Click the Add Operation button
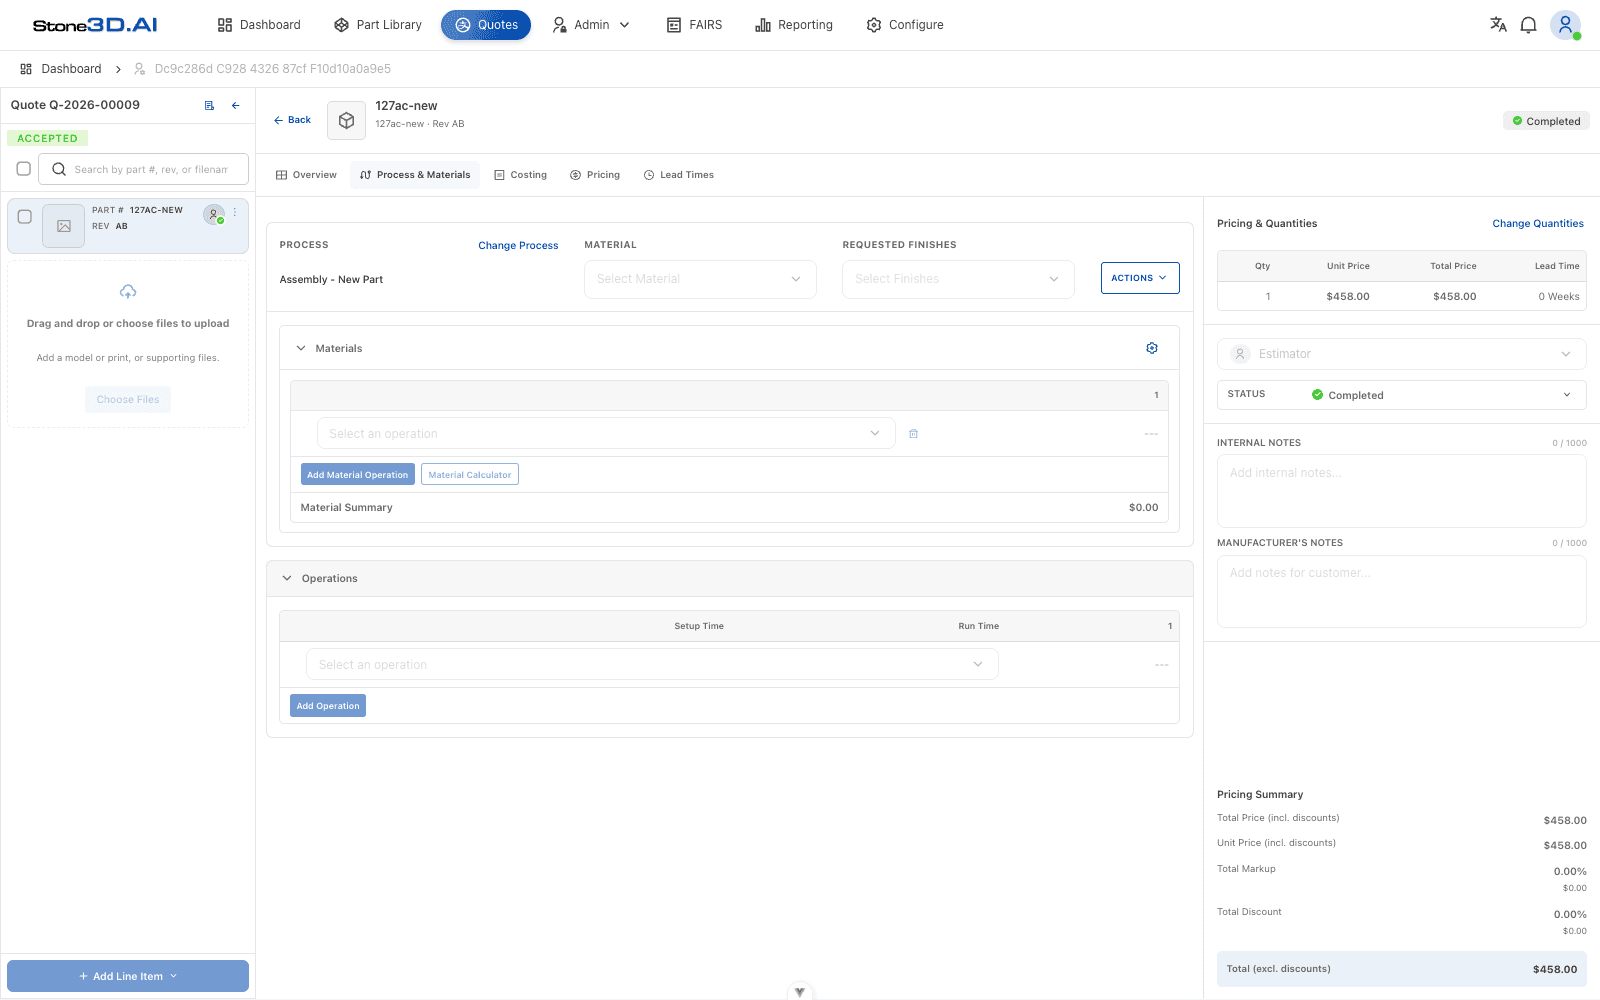Viewport: 1600px width, 1000px height. (x=328, y=706)
